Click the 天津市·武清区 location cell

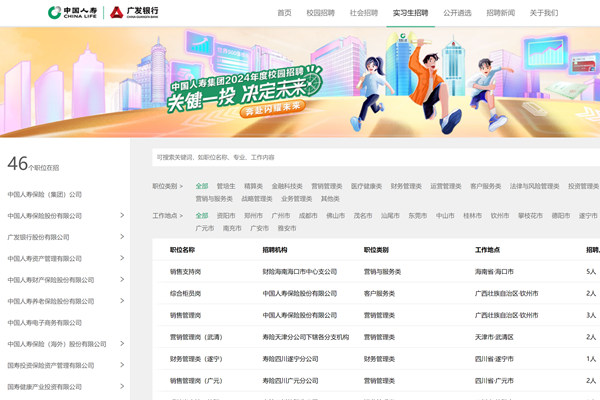(x=494, y=337)
